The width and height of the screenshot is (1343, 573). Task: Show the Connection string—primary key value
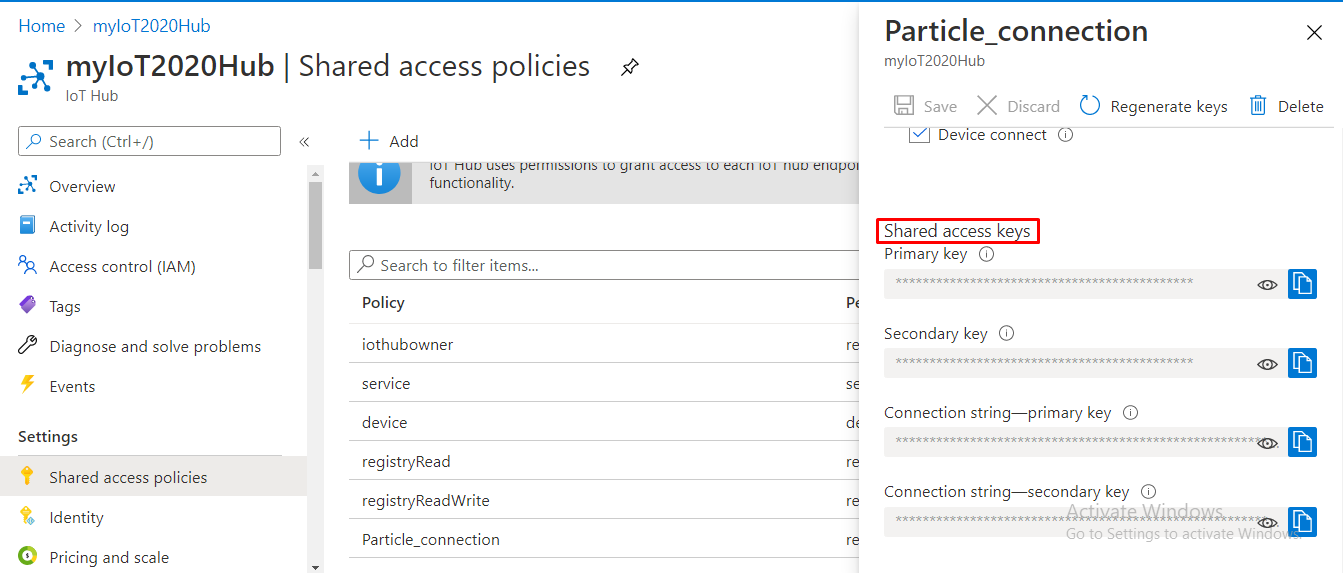point(1267,443)
